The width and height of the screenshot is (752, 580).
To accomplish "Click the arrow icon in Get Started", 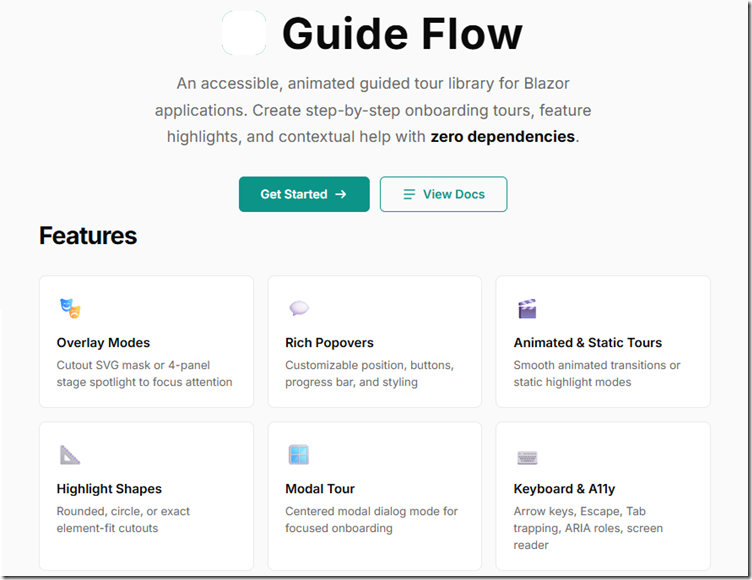I will [x=341, y=194].
